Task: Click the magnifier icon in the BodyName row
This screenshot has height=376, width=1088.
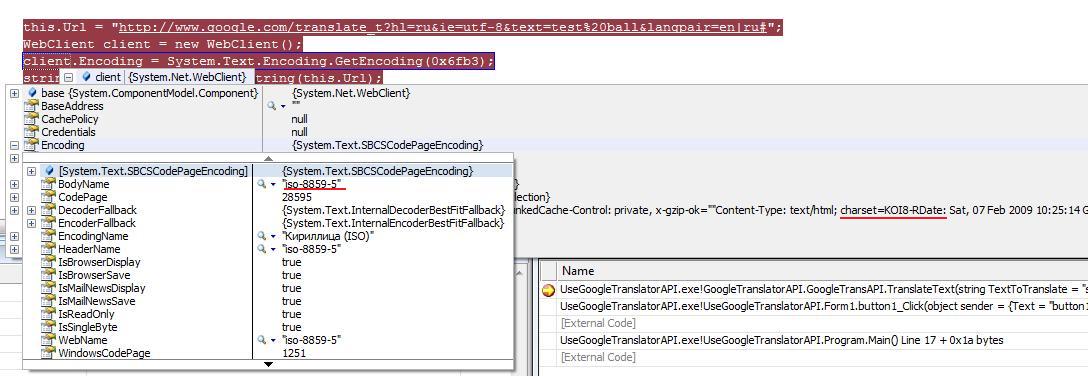Action: click(262, 184)
